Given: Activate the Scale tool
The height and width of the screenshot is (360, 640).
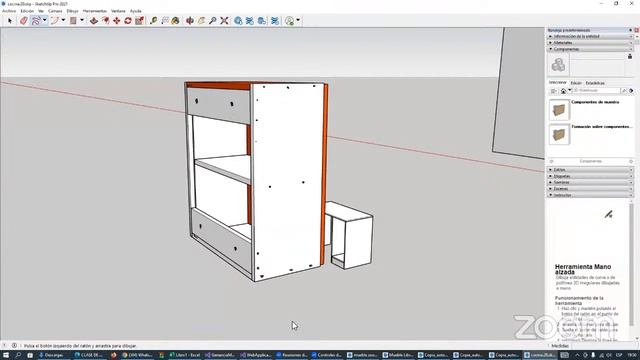Looking at the screenshot, I should tap(140, 20).
